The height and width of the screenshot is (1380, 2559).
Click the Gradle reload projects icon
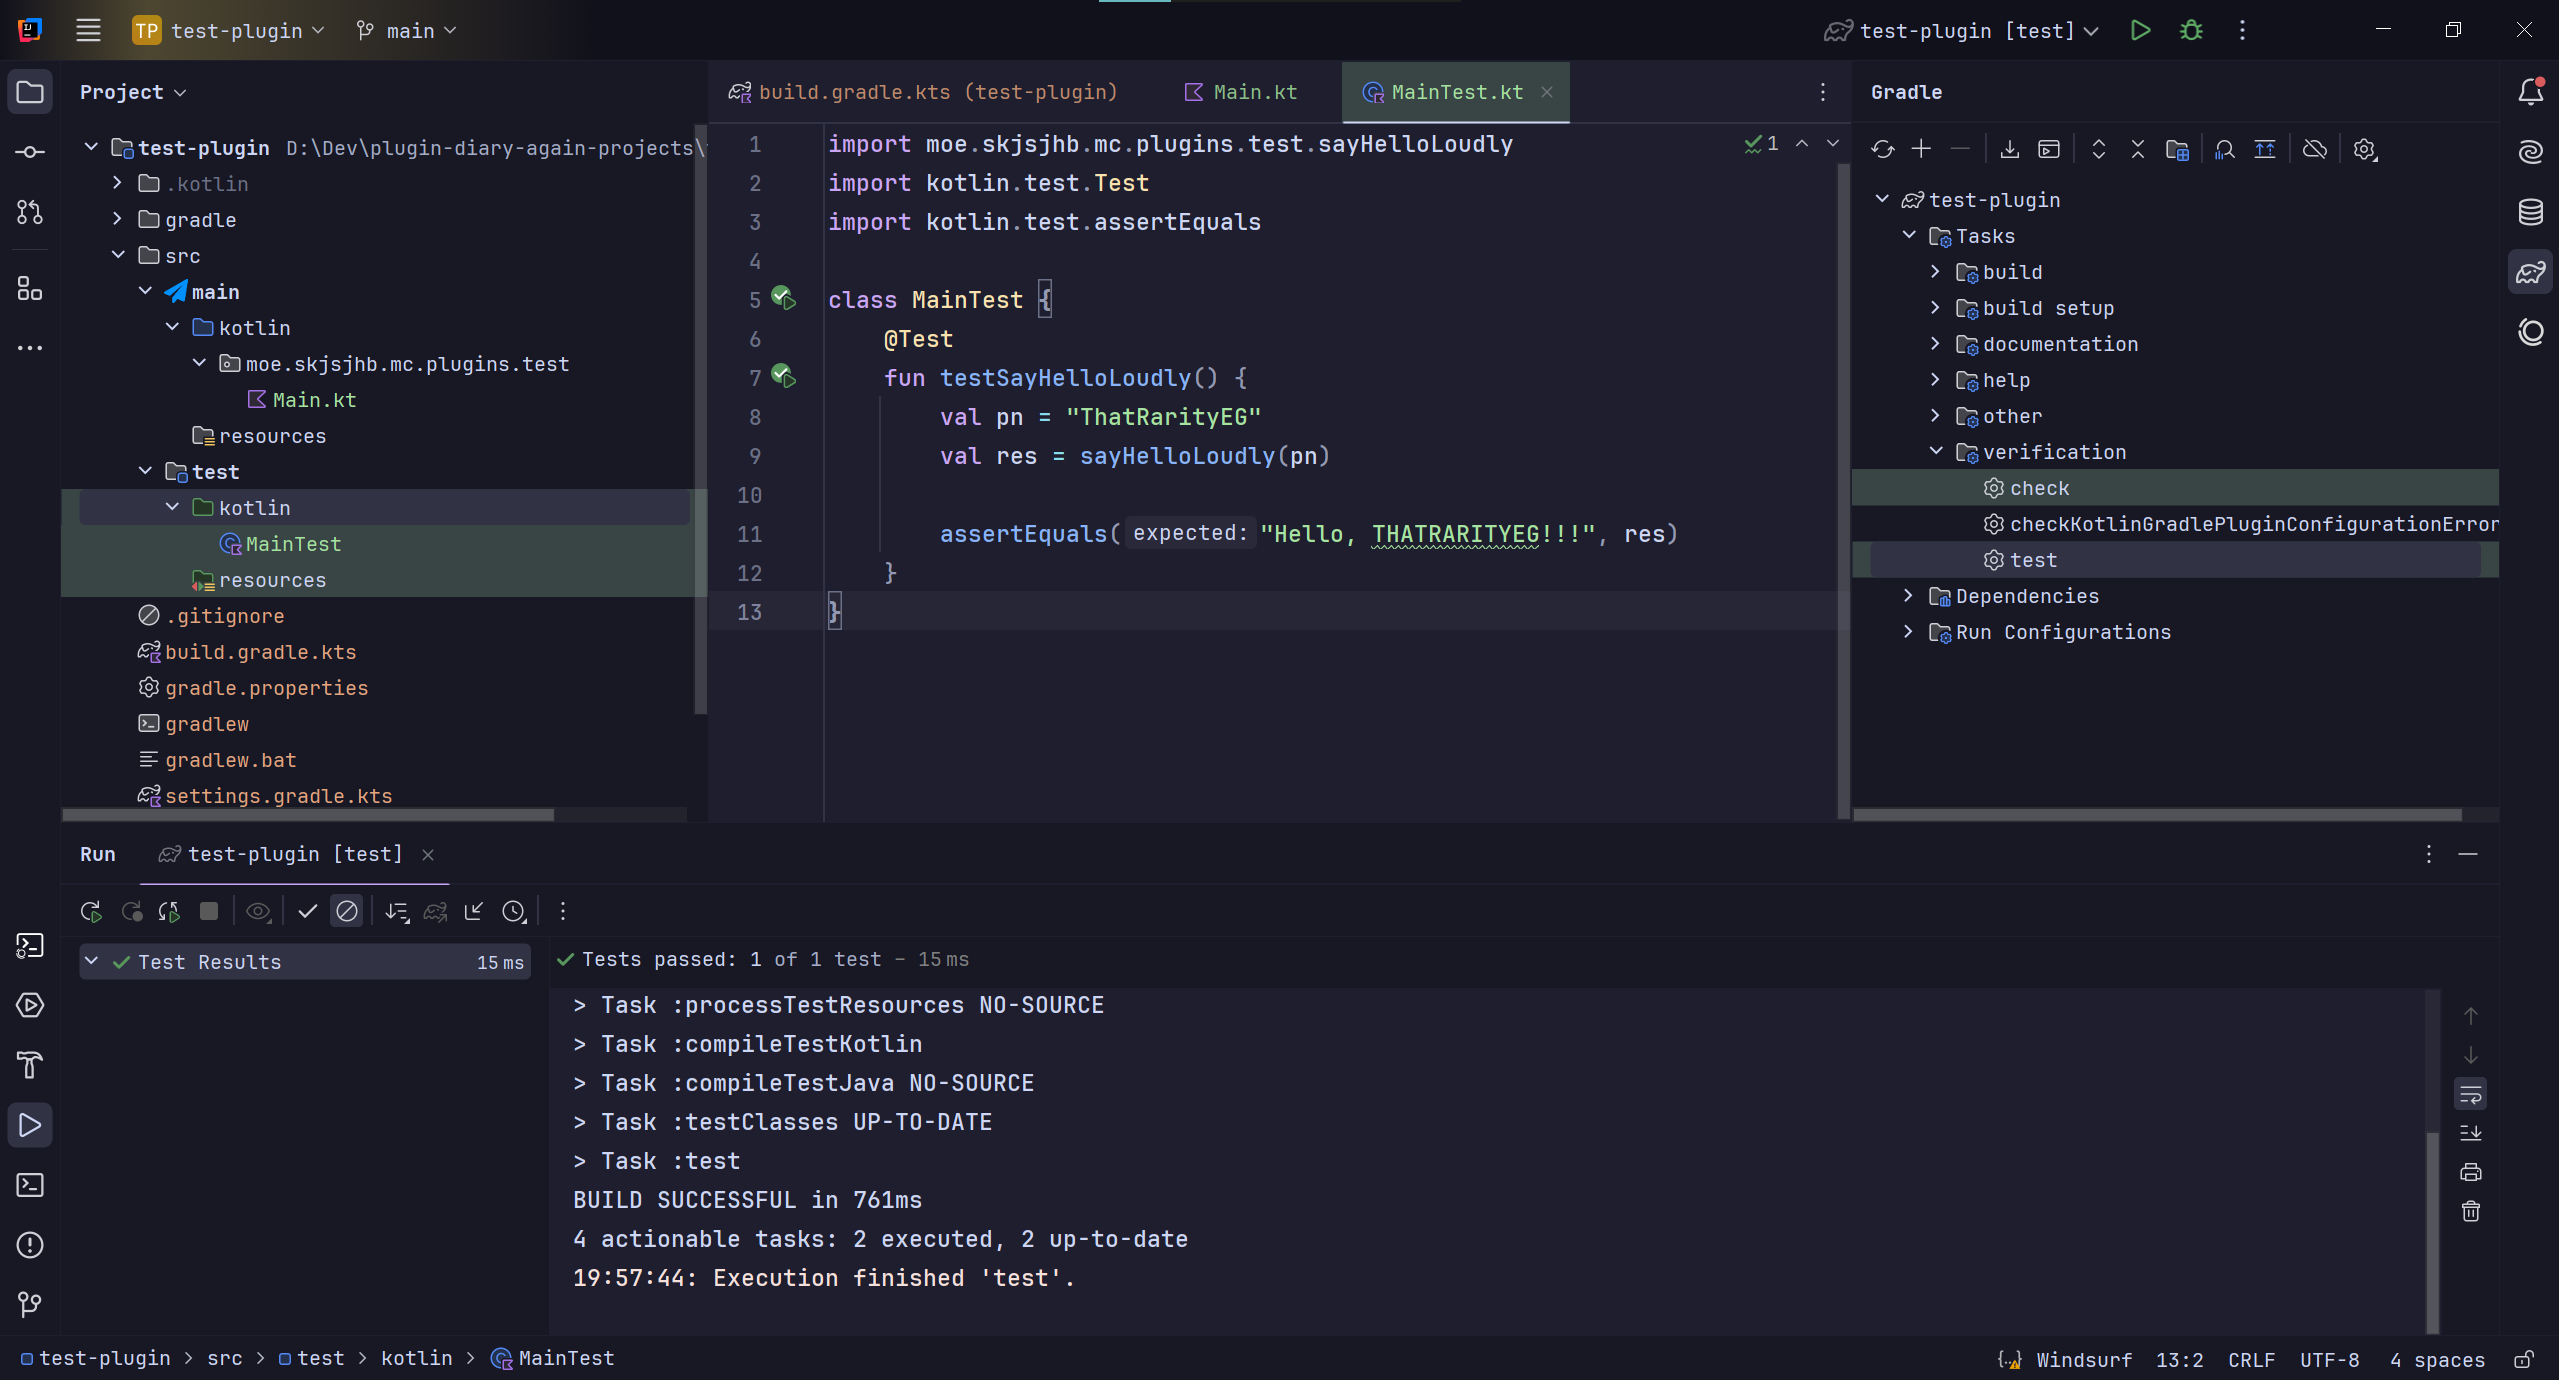click(x=1882, y=150)
